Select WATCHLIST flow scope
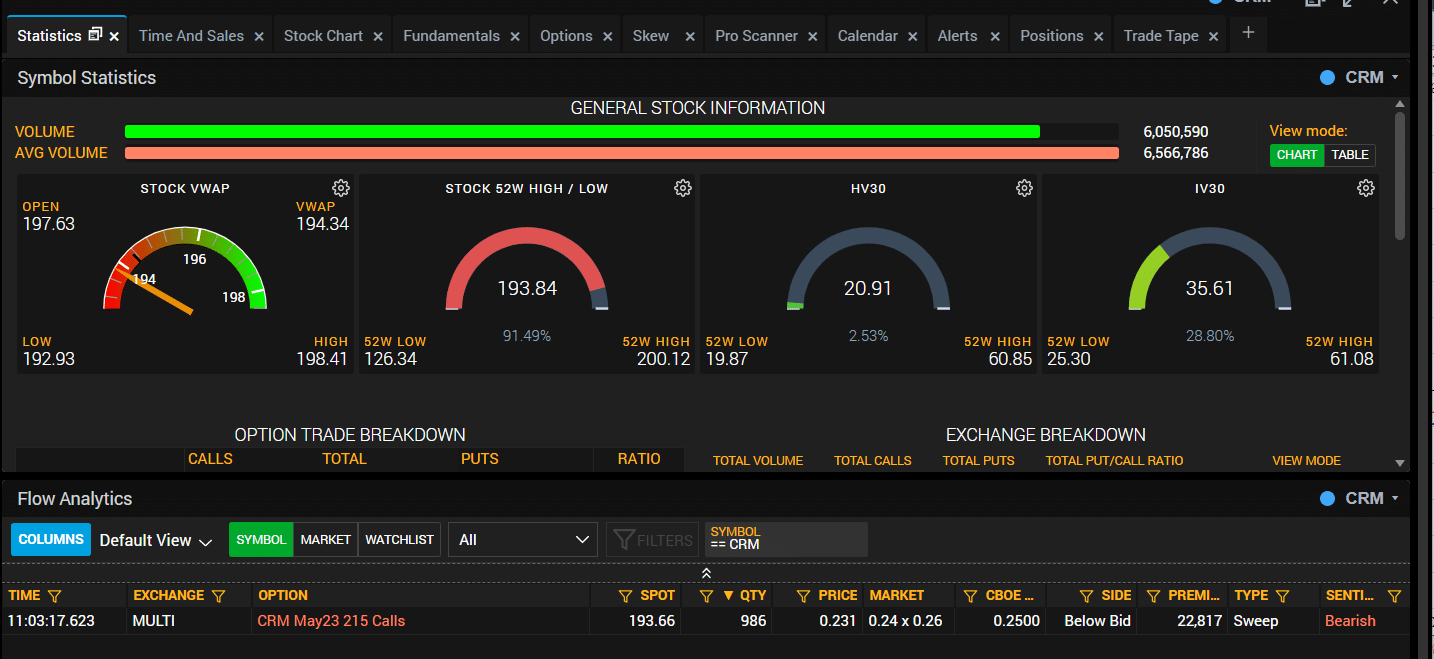This screenshot has width=1434, height=659. pos(400,540)
